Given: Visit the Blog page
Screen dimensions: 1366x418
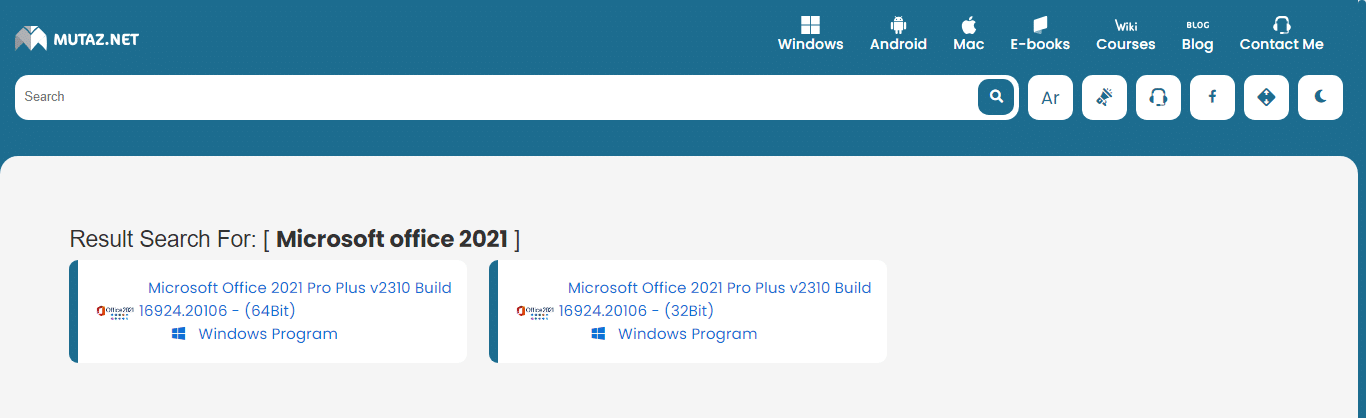Looking at the screenshot, I should [1197, 34].
